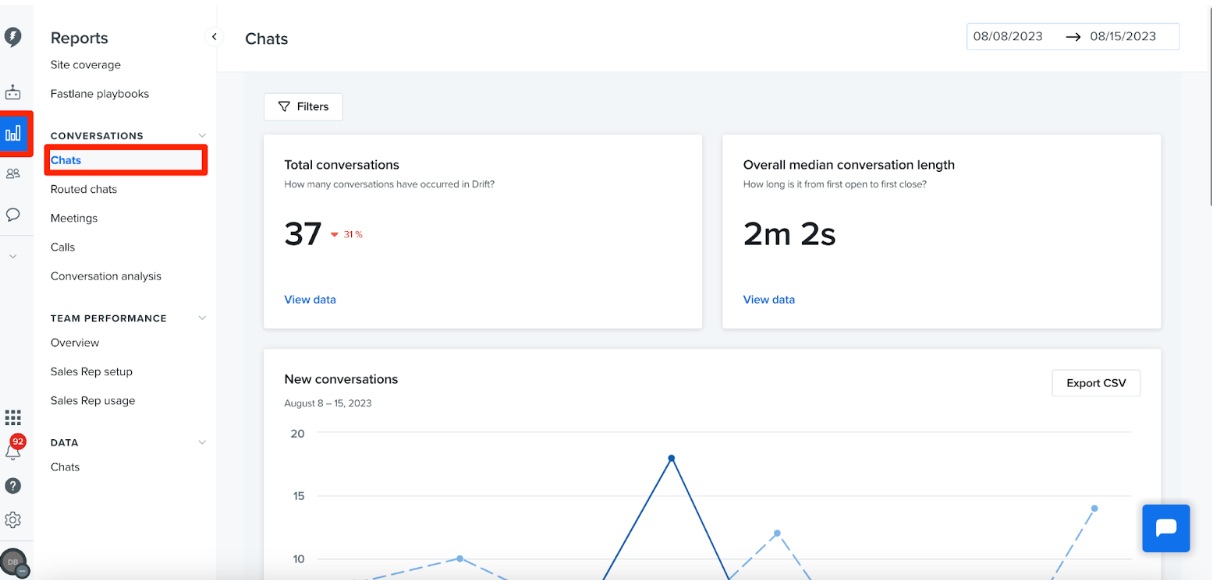Open the Help question mark icon
Image resolution: width=1212 pixels, height=580 pixels.
(13, 486)
